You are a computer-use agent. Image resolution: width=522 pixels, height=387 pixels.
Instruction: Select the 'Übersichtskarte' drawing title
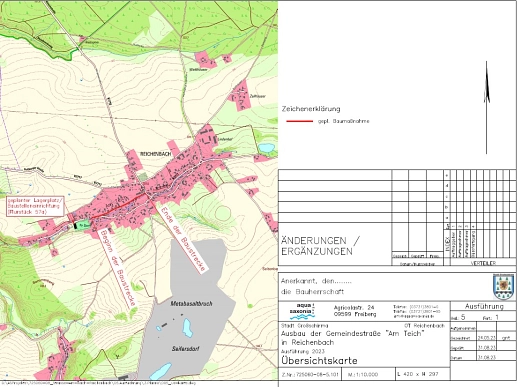point(319,360)
